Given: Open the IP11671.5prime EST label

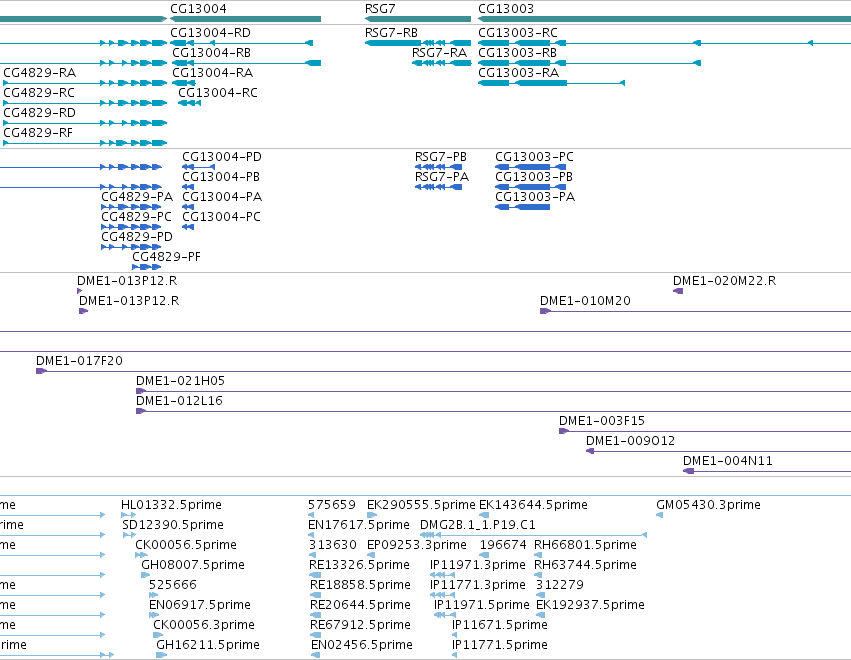Looking at the screenshot, I should [500, 625].
